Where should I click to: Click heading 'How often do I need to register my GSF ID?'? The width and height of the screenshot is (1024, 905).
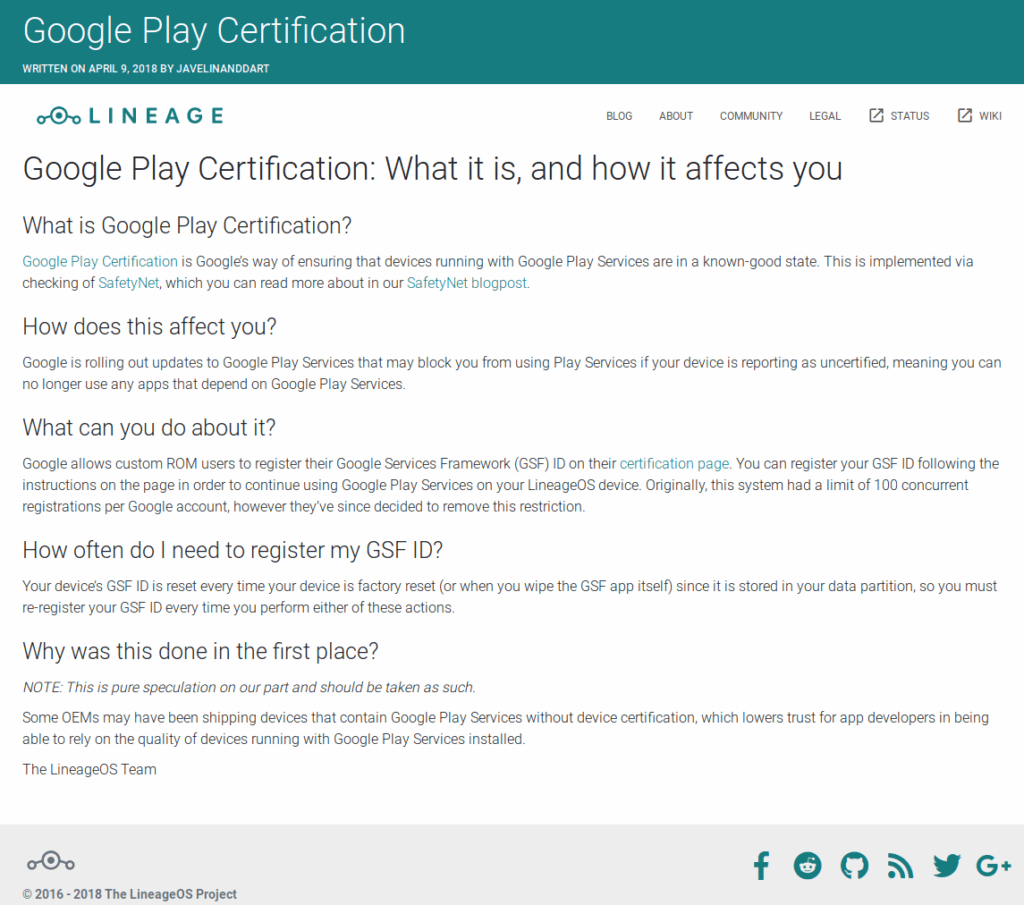pyautogui.click(x=232, y=550)
